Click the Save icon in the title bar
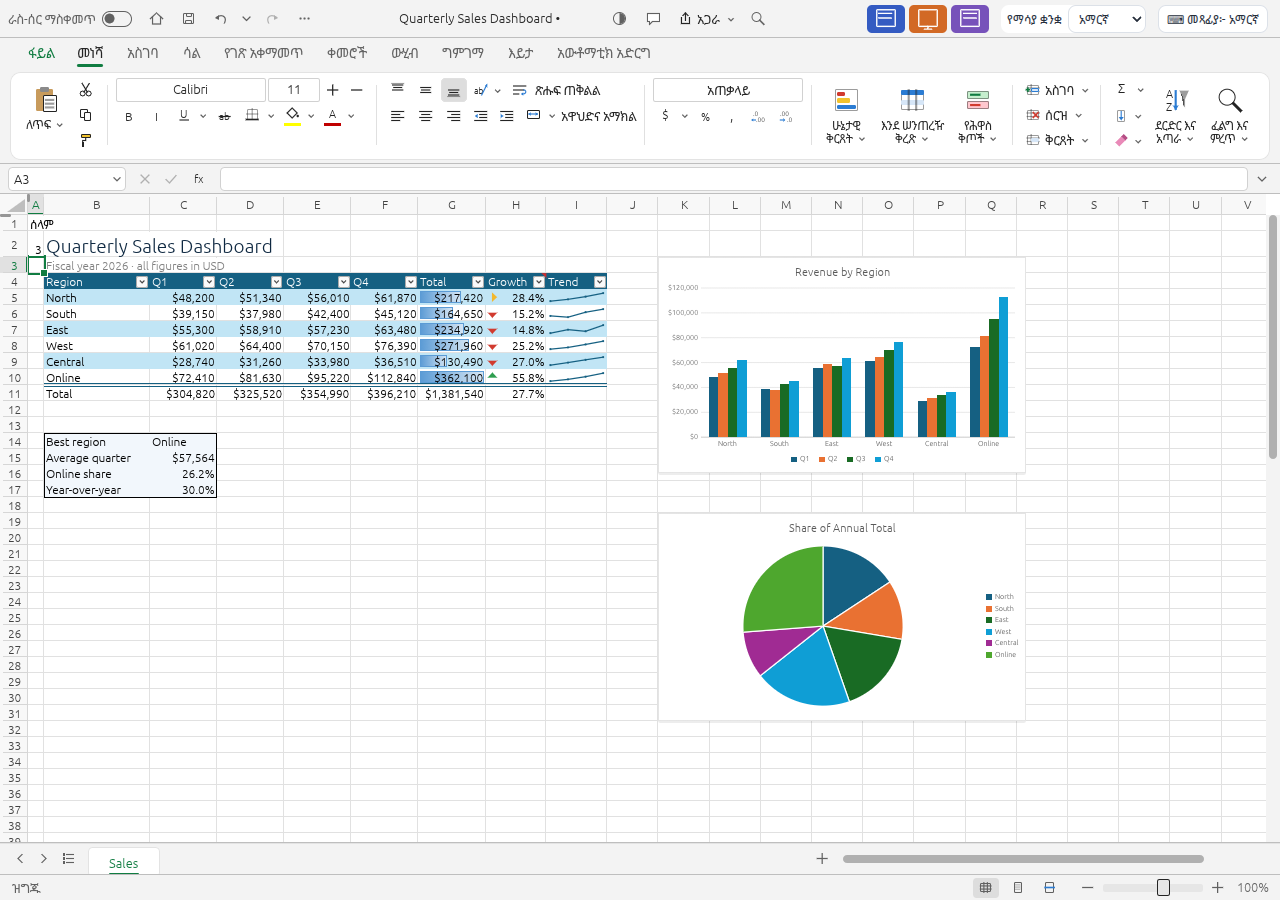 pyautogui.click(x=189, y=19)
